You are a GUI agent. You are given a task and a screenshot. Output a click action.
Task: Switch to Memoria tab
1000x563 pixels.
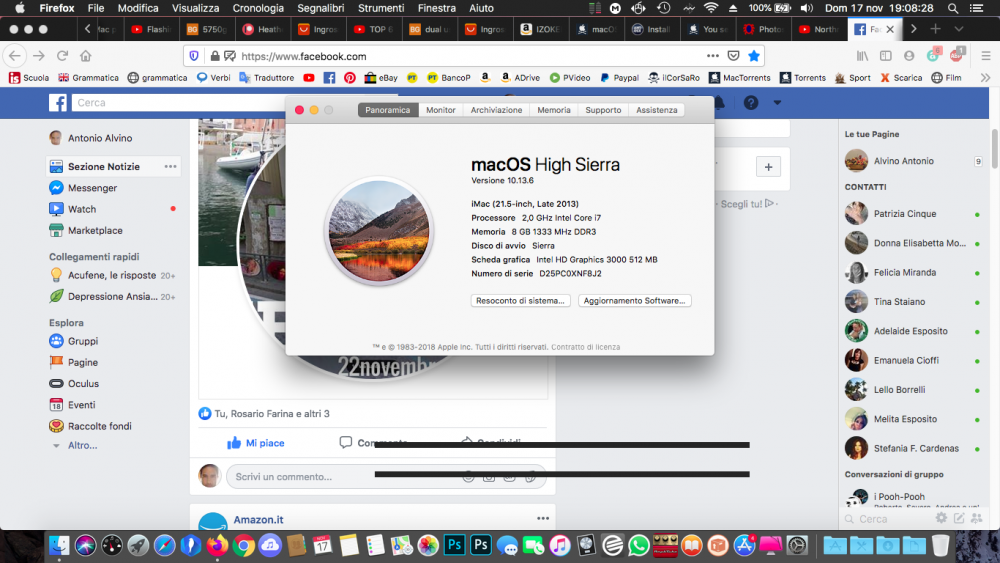[554, 110]
